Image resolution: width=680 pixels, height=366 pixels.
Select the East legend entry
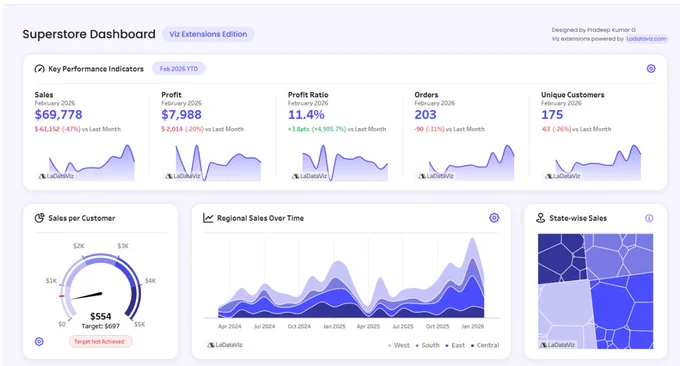(455, 345)
